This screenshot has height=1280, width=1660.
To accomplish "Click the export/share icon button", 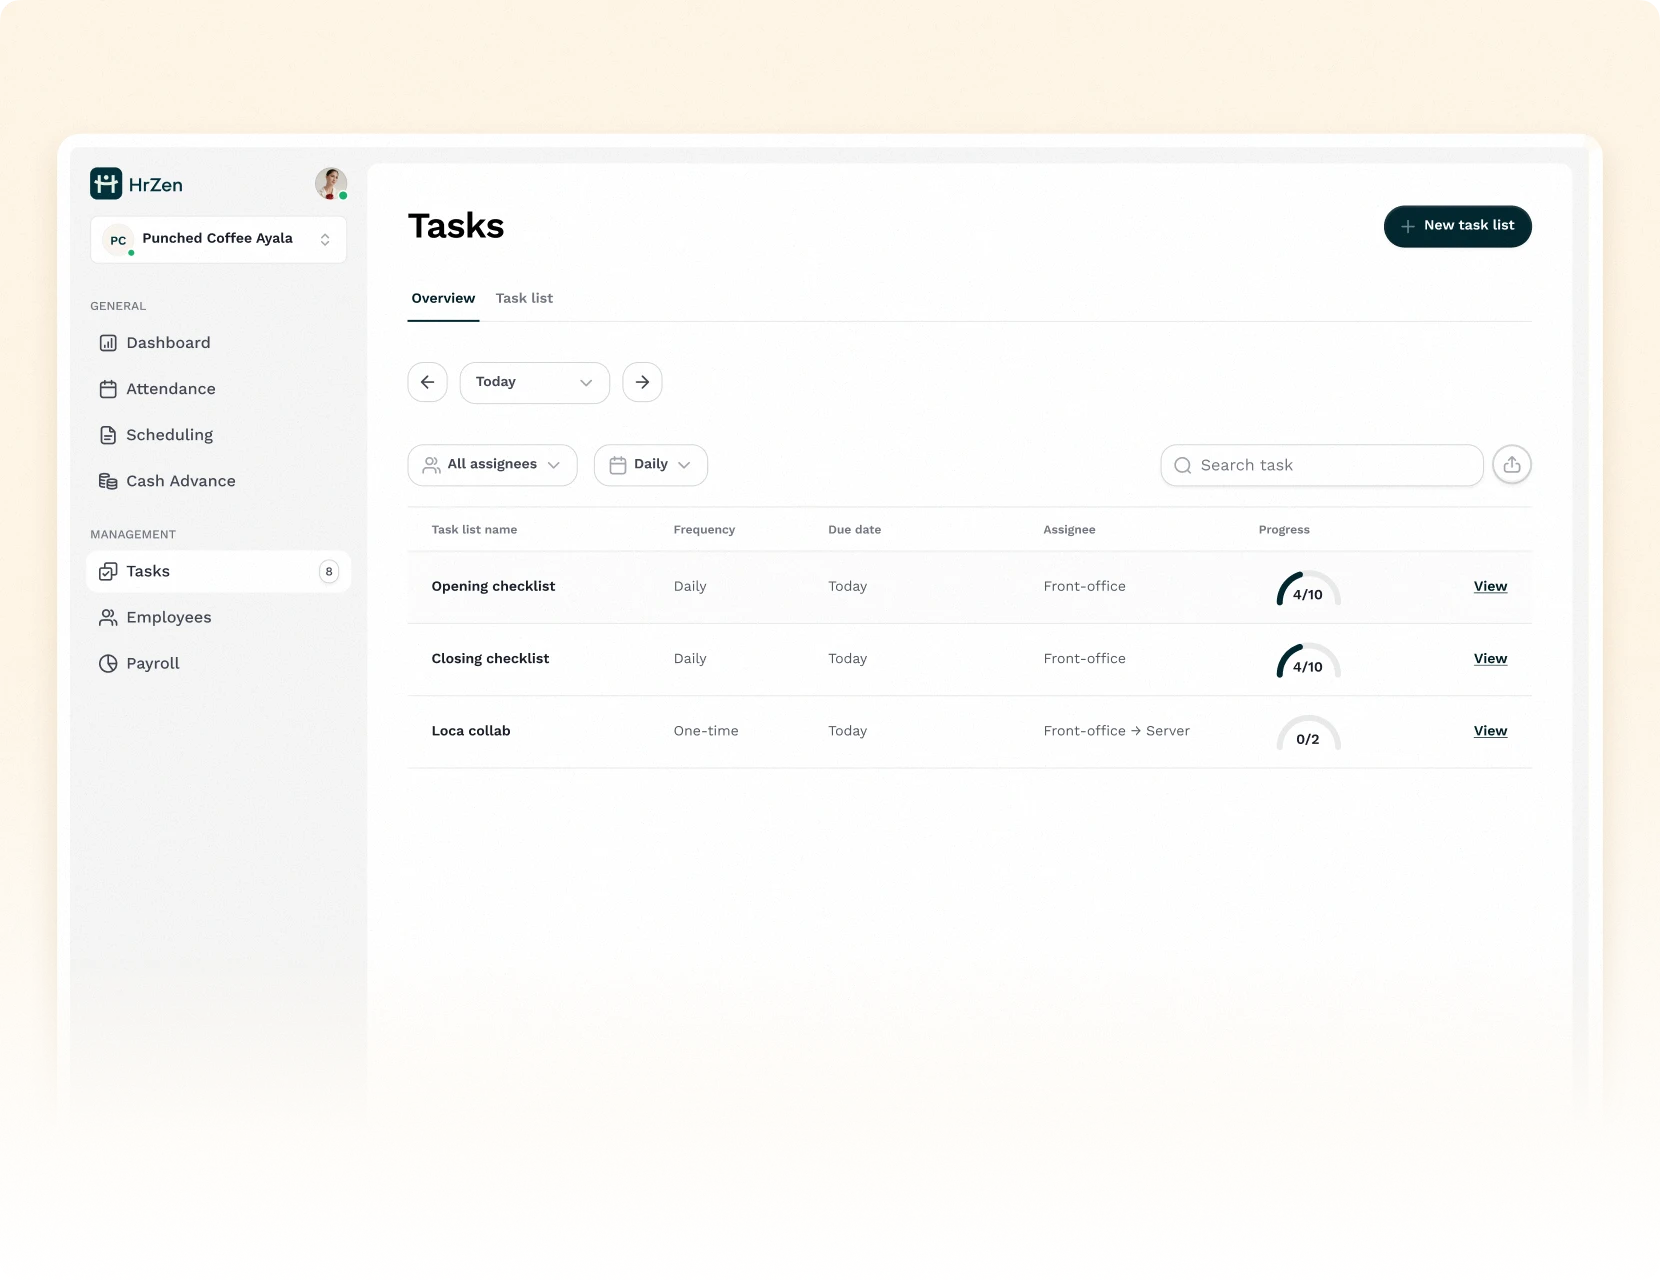I will coord(1511,465).
